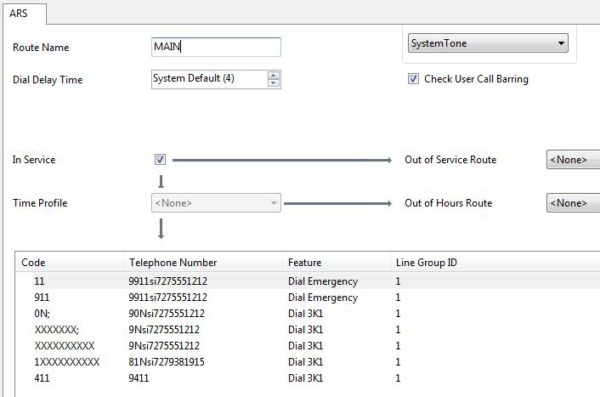Increase Dial Delay Time with up arrow
The height and width of the screenshot is (397, 600).
click(x=273, y=75)
